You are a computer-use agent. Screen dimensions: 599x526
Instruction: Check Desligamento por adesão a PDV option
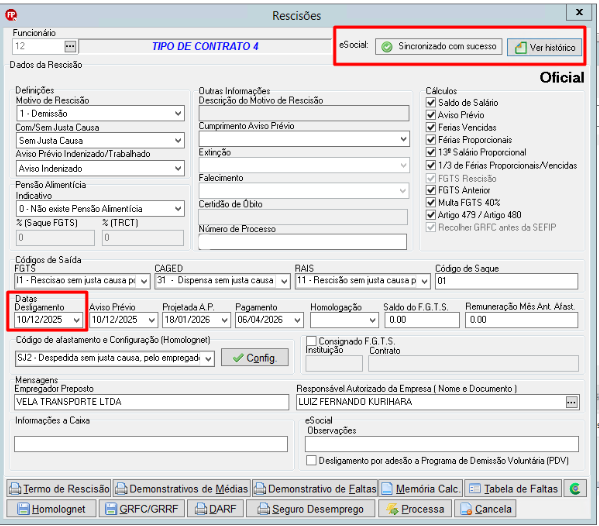pyautogui.click(x=311, y=460)
